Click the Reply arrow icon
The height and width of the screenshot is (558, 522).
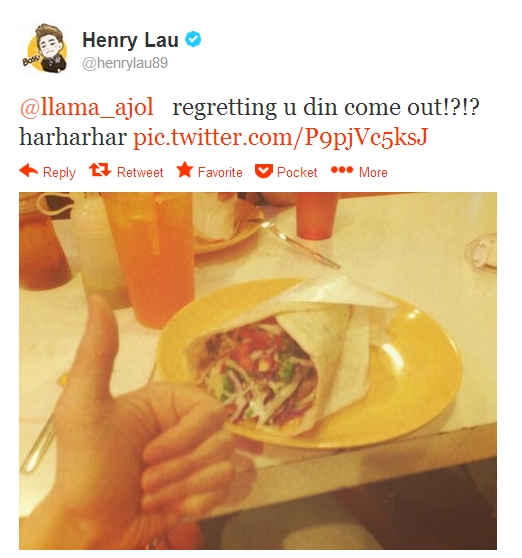(x=28, y=170)
